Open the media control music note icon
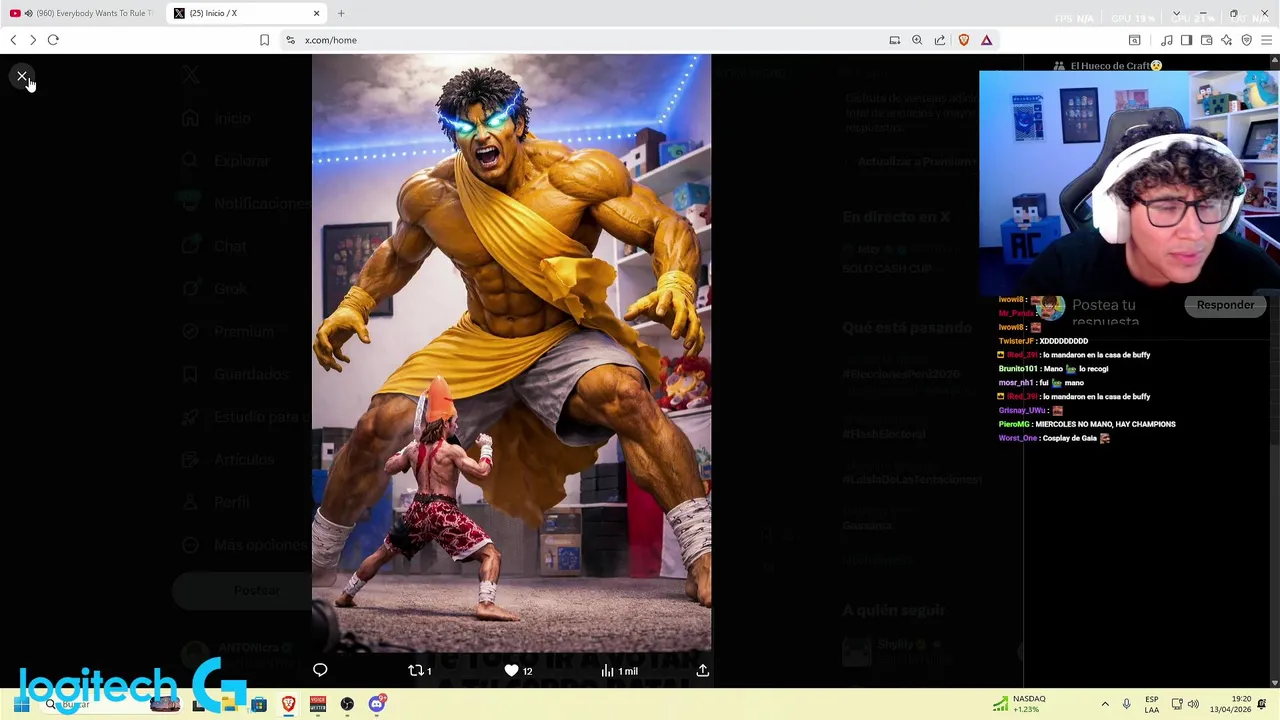This screenshot has width=1280, height=720. (x=1166, y=40)
